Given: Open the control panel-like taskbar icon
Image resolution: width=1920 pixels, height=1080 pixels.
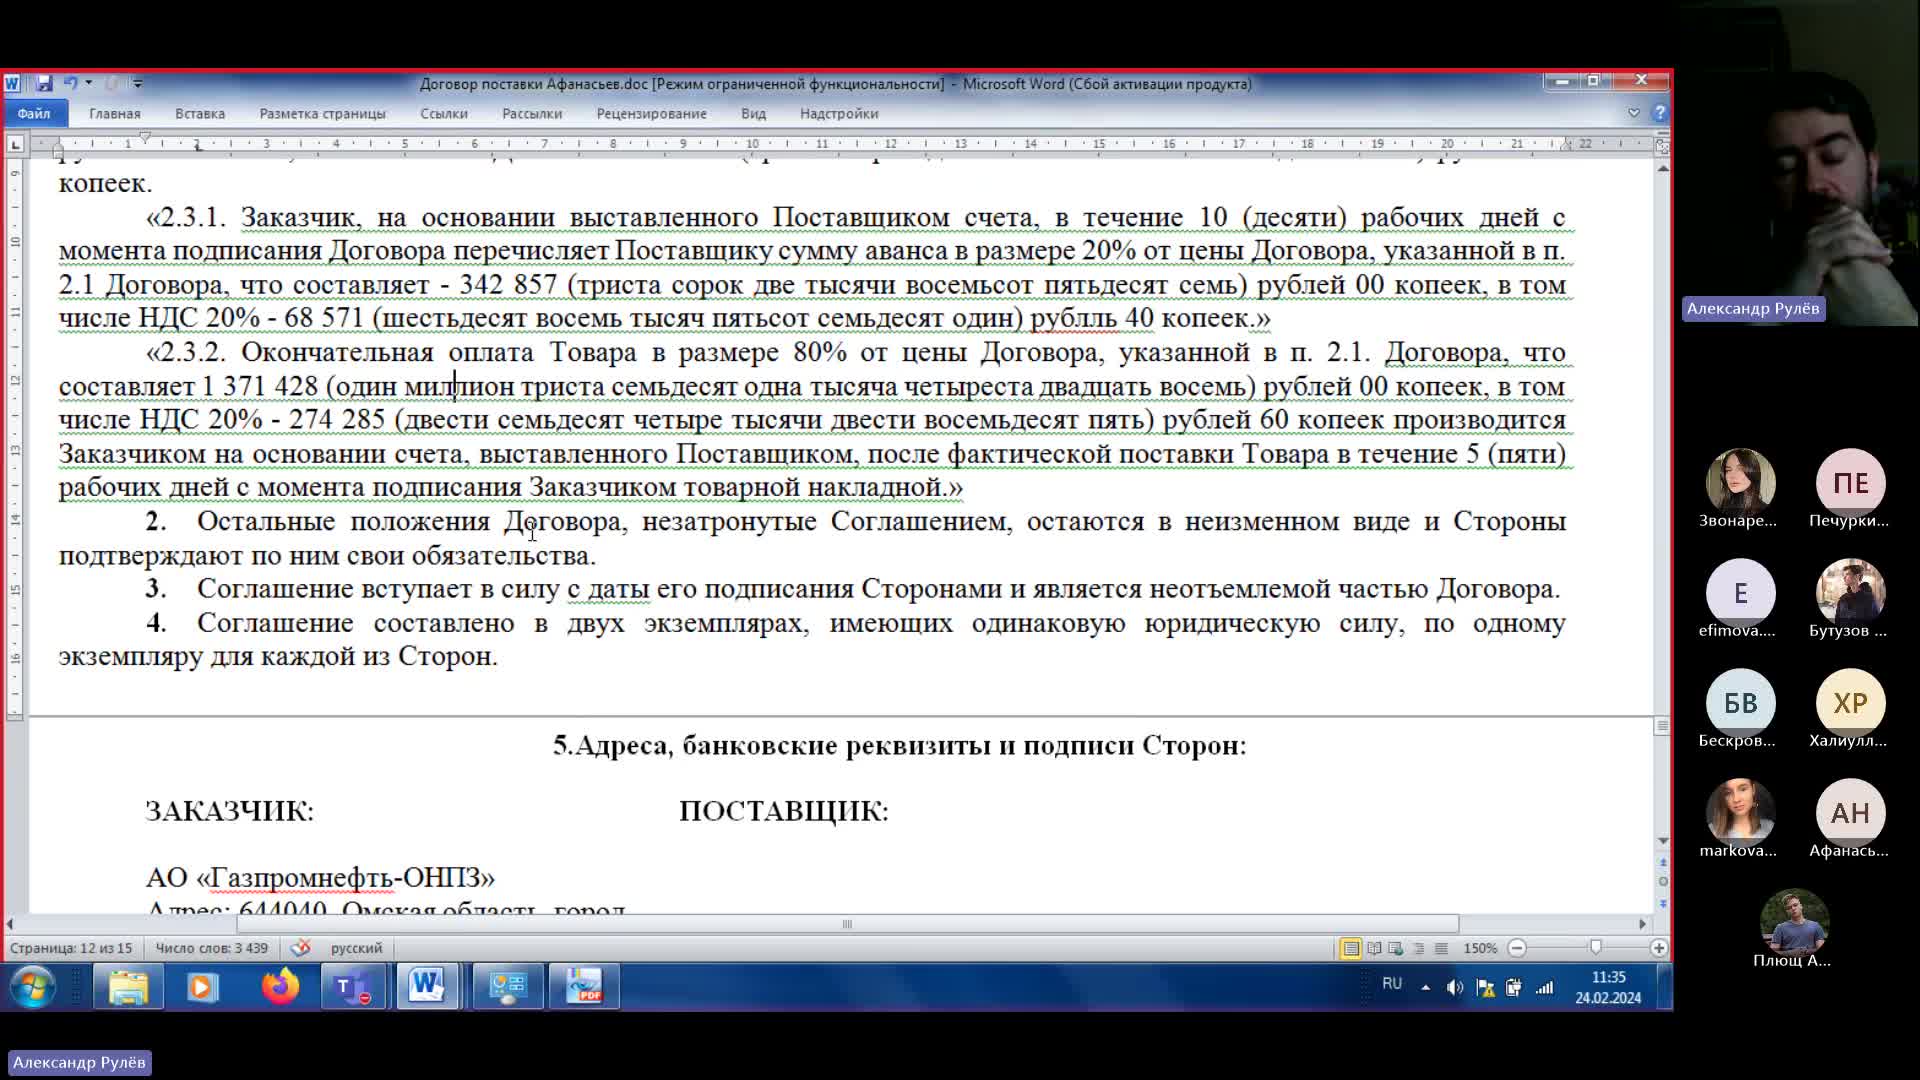Looking at the screenshot, I should click(508, 988).
